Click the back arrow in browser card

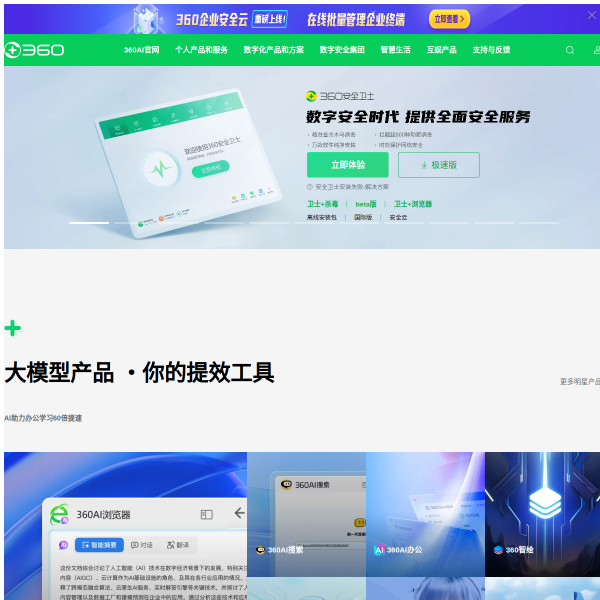[x=240, y=513]
